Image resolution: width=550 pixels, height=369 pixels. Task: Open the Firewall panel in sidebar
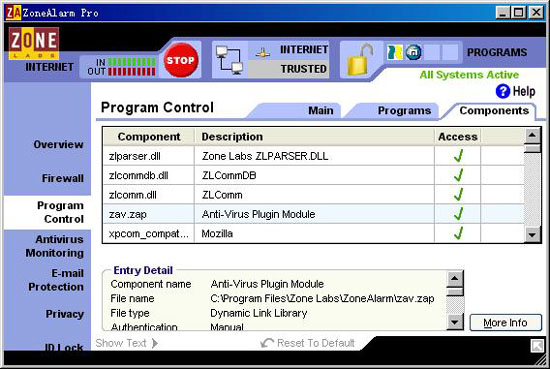click(x=63, y=178)
